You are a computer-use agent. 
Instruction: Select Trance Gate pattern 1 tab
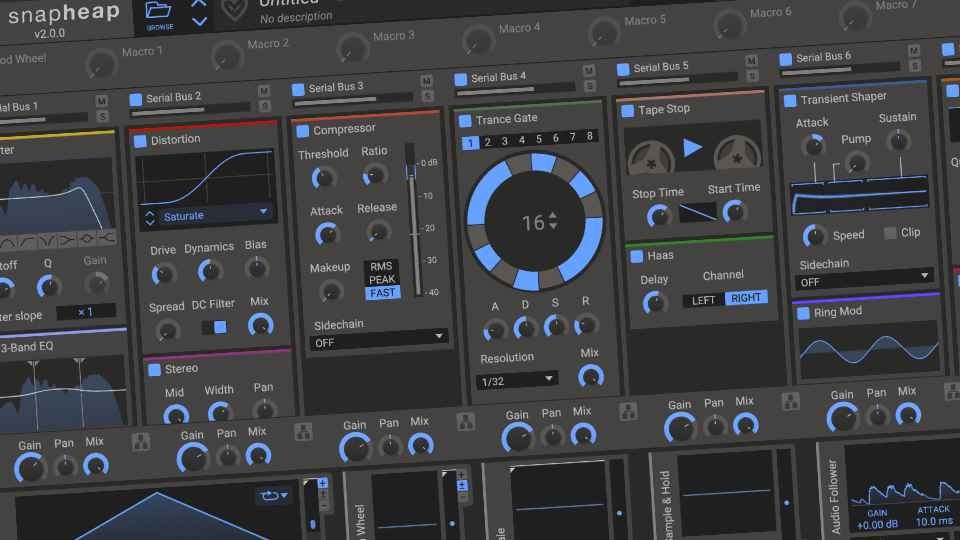[x=470, y=143]
